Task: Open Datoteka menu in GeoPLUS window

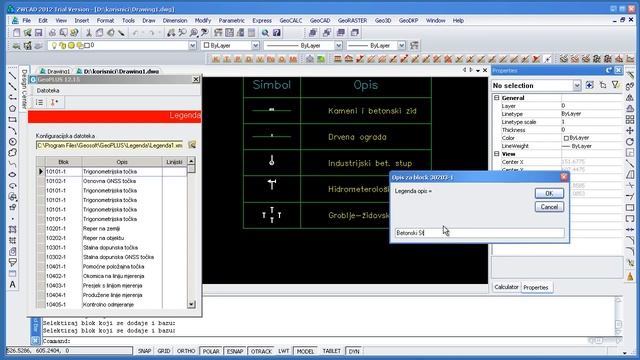Action: (48, 90)
